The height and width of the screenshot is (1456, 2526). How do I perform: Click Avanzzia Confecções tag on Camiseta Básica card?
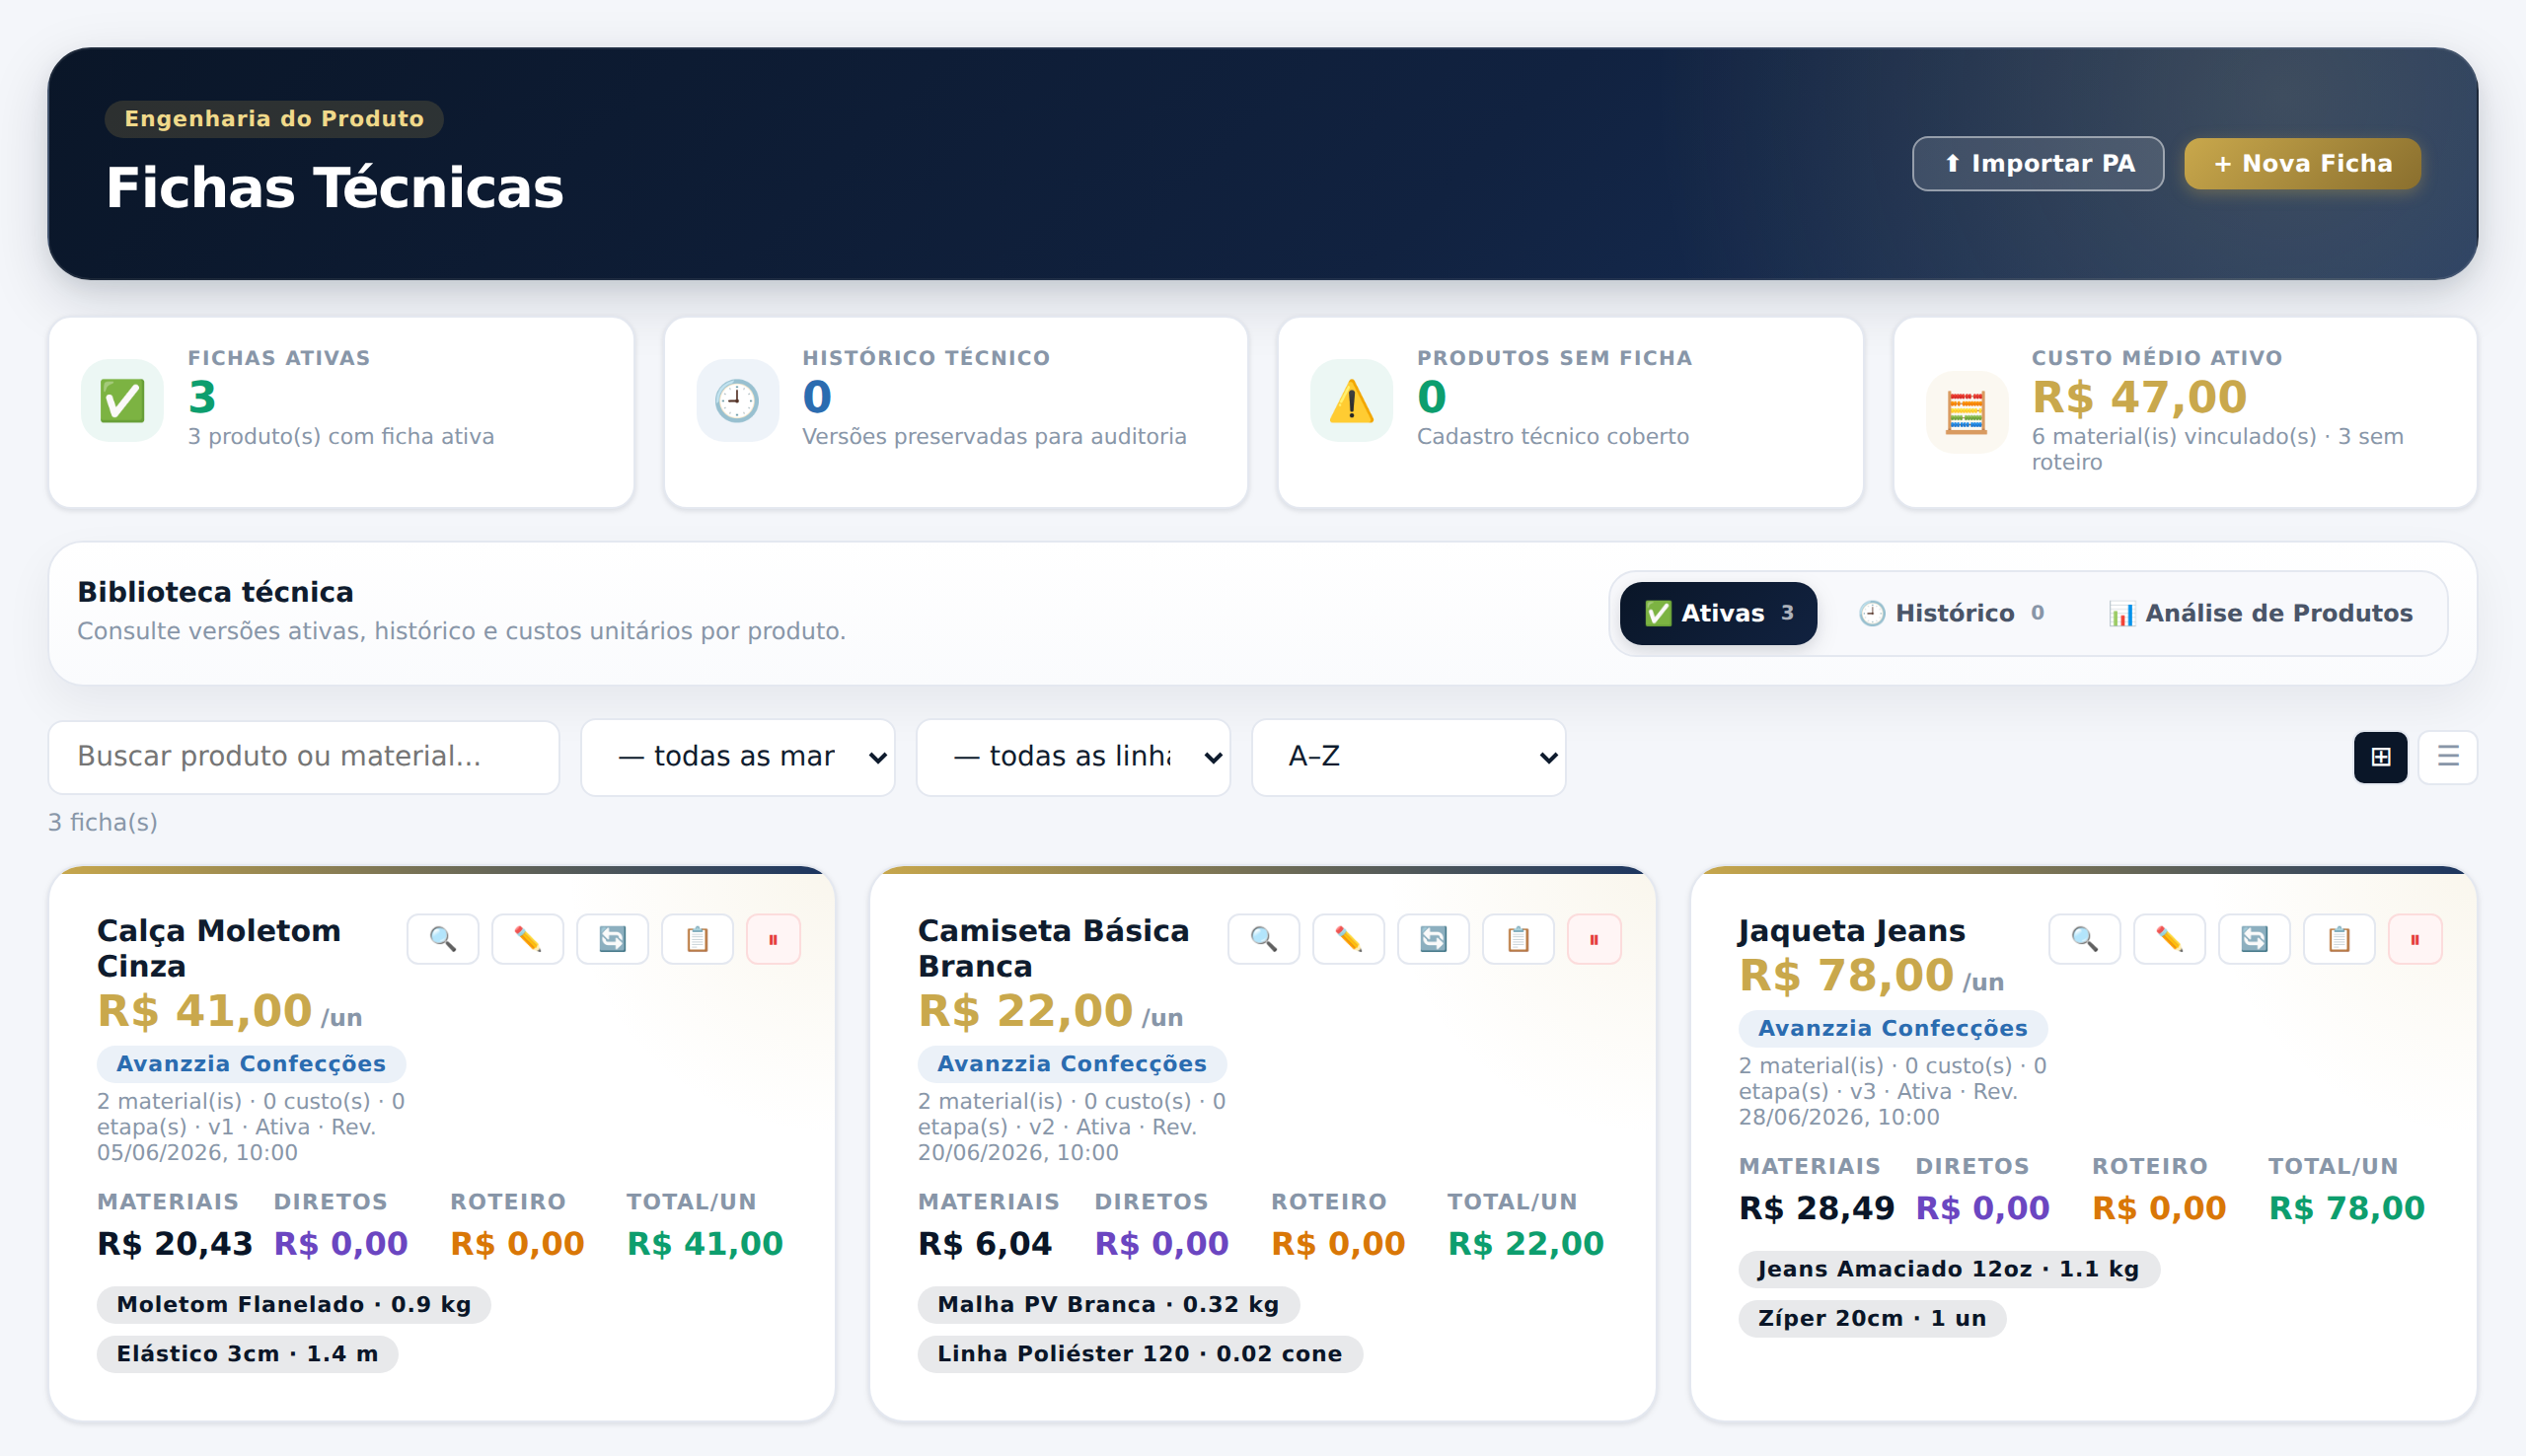coord(1072,1063)
